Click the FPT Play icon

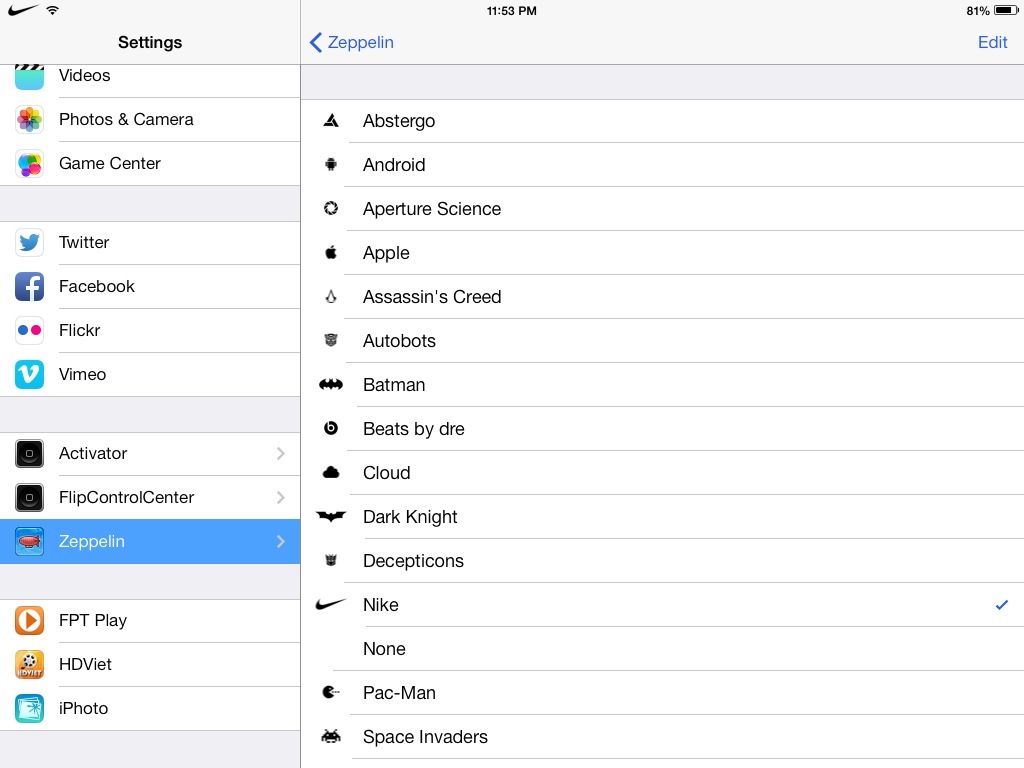[x=29, y=620]
